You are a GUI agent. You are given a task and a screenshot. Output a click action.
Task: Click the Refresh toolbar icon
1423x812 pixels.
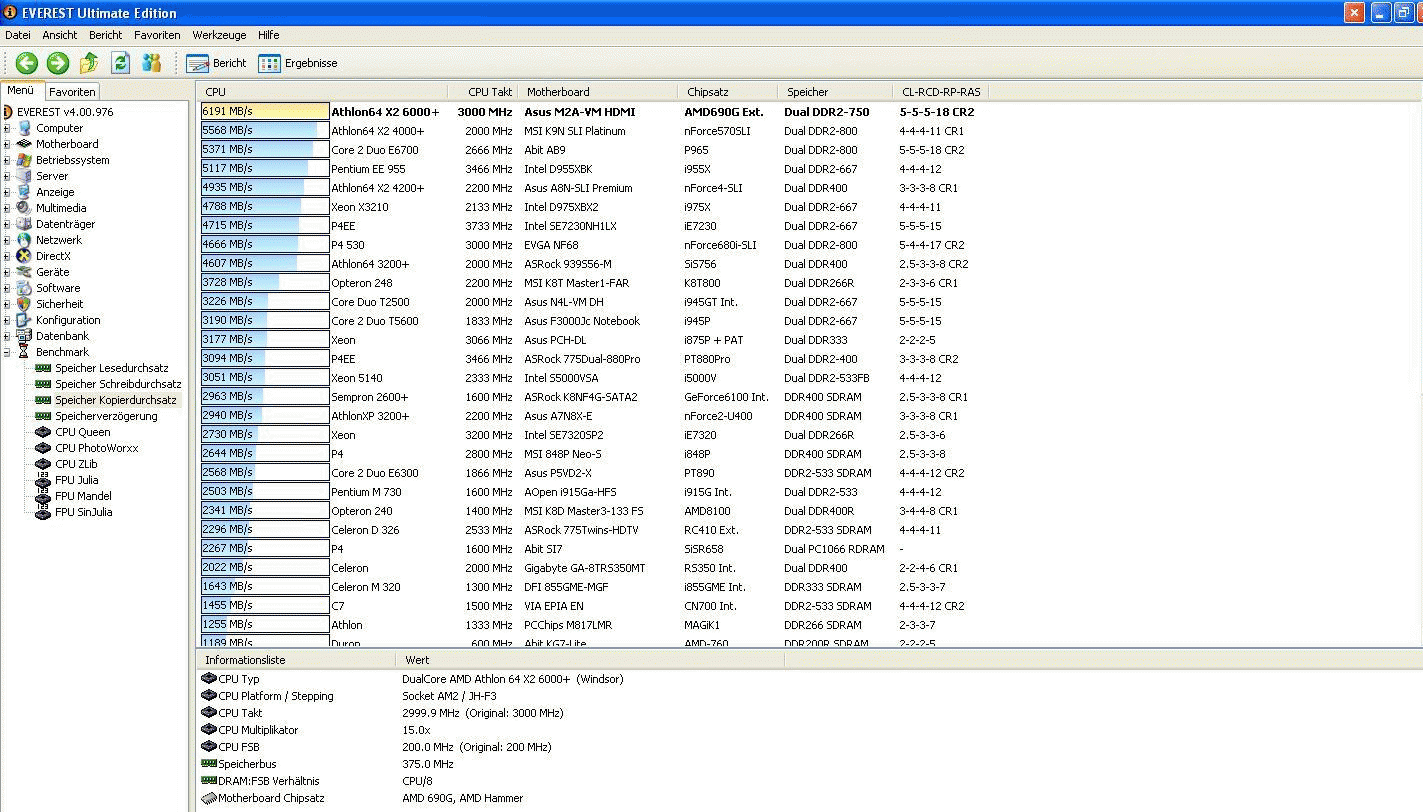121,63
